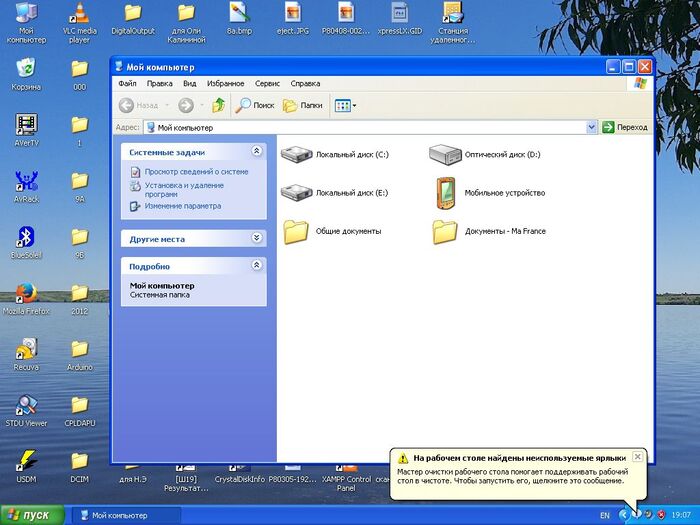Expand the address bar dropdown arrow

592,128
